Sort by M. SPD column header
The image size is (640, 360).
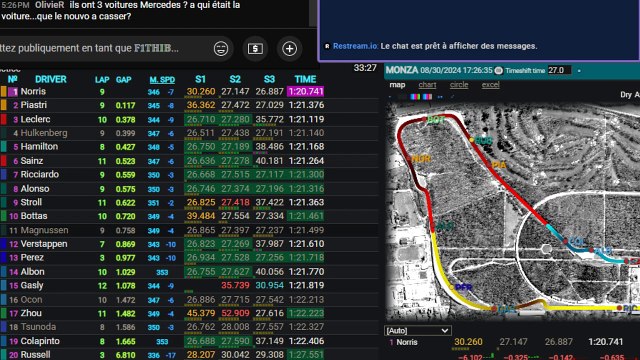pyautogui.click(x=162, y=80)
